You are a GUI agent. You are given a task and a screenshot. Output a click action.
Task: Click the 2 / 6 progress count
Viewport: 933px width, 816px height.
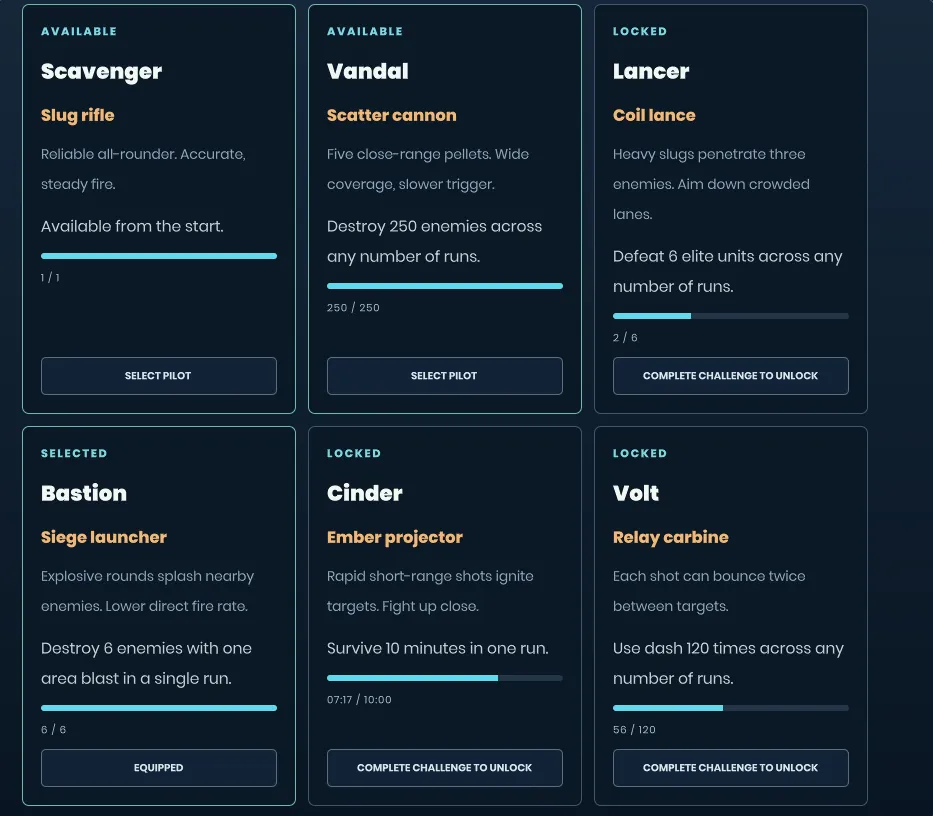point(625,337)
